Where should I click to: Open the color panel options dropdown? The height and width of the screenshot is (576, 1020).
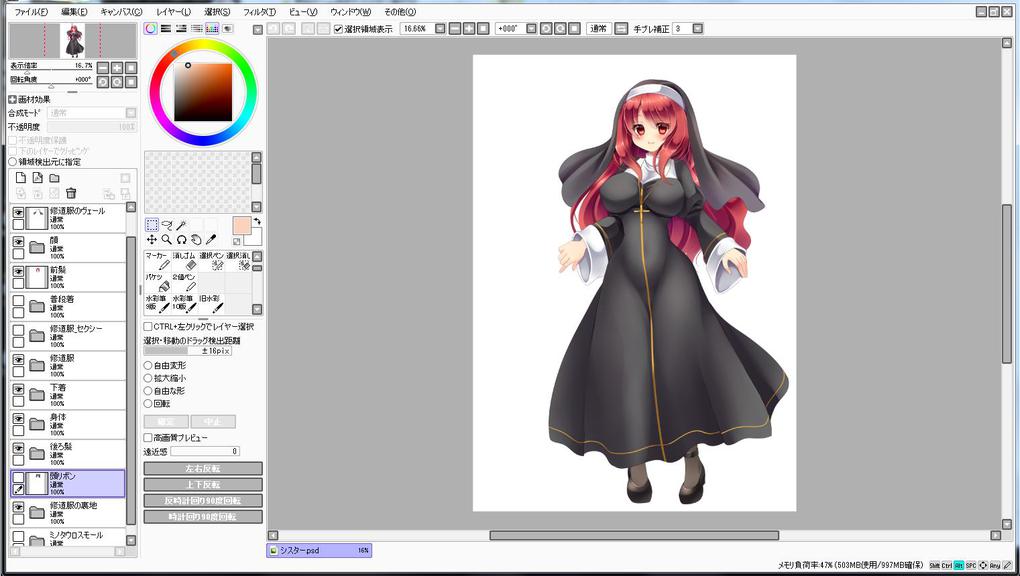click(x=258, y=29)
